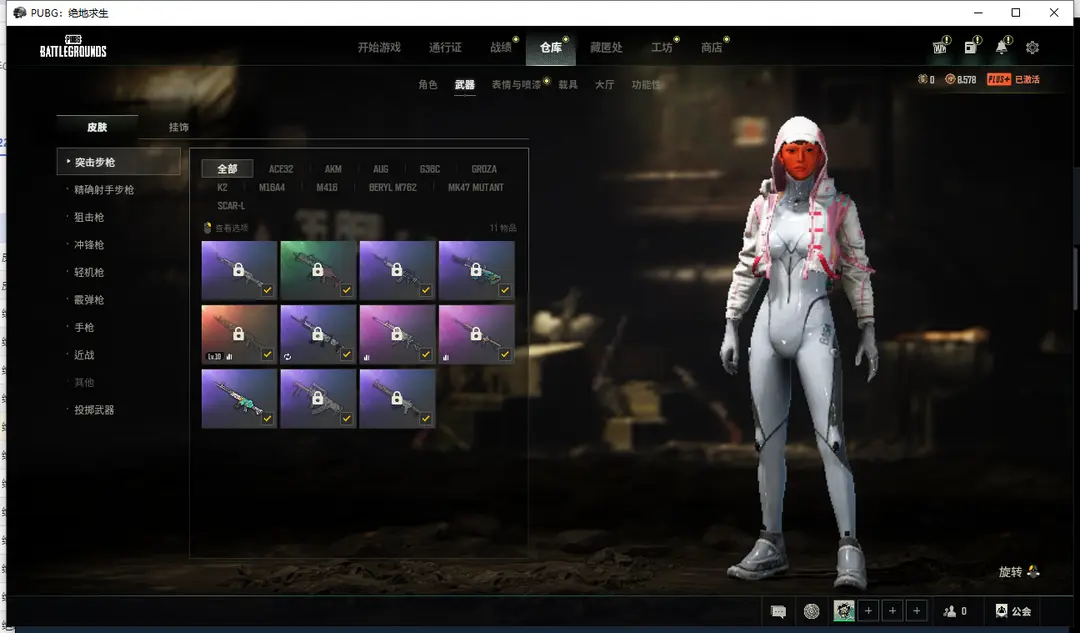Viewport: 1080px width, 633px height.
Task: Open the 通行证 tab
Action: point(445,48)
